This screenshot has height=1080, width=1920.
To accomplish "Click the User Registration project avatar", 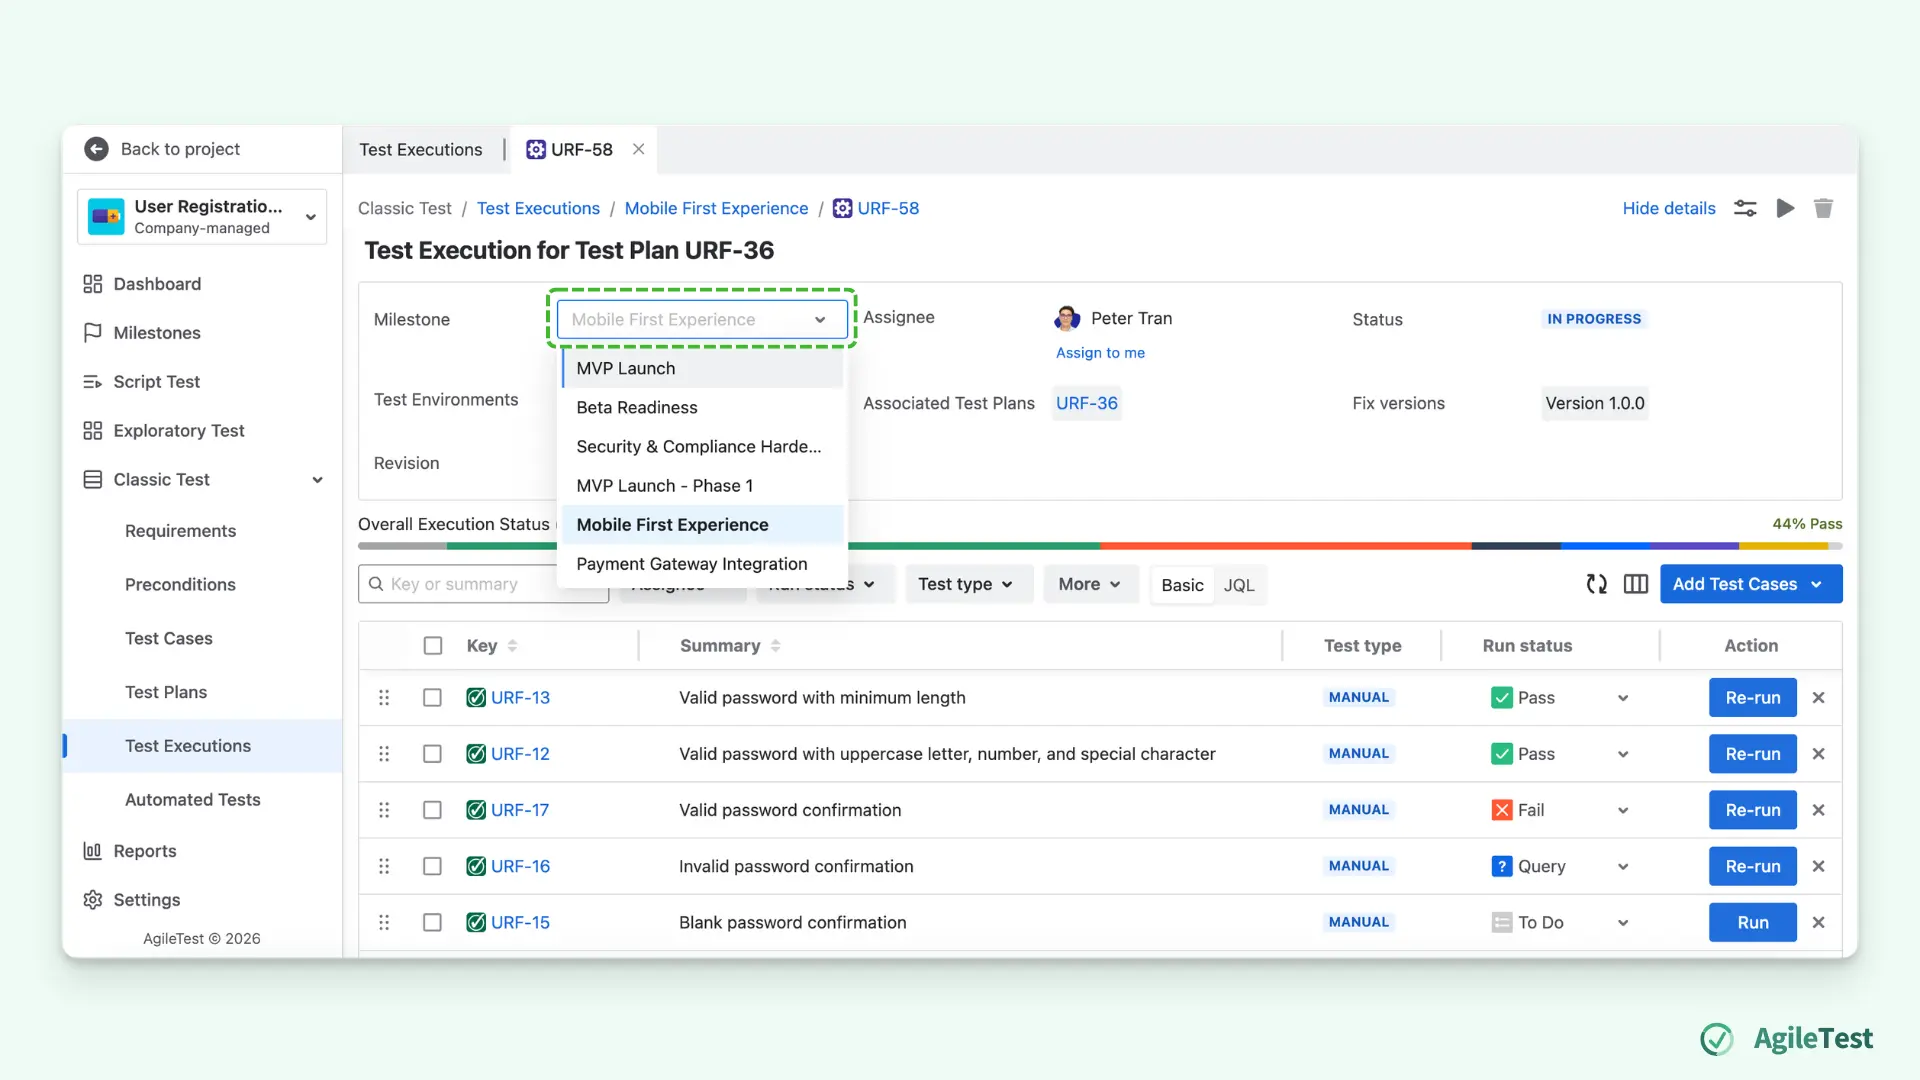I will click(x=106, y=216).
